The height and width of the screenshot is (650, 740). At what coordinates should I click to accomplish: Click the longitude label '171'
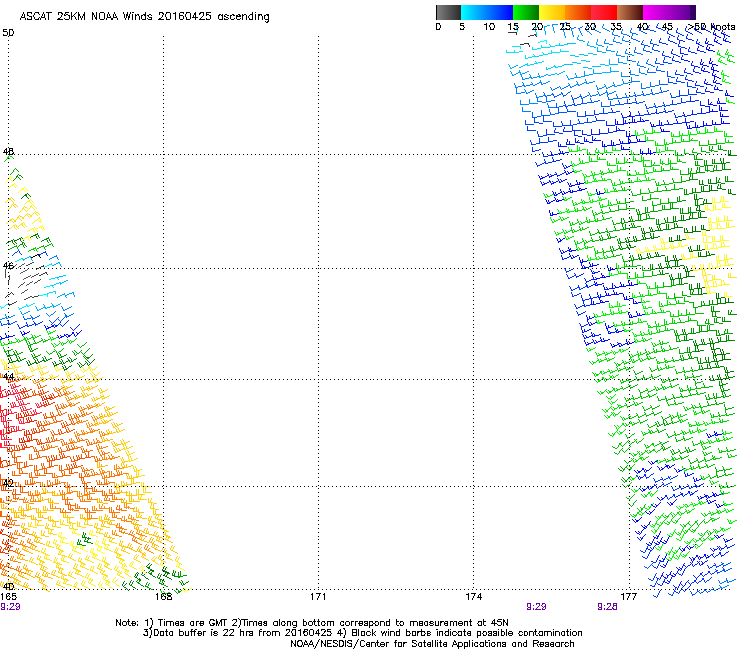(318, 597)
